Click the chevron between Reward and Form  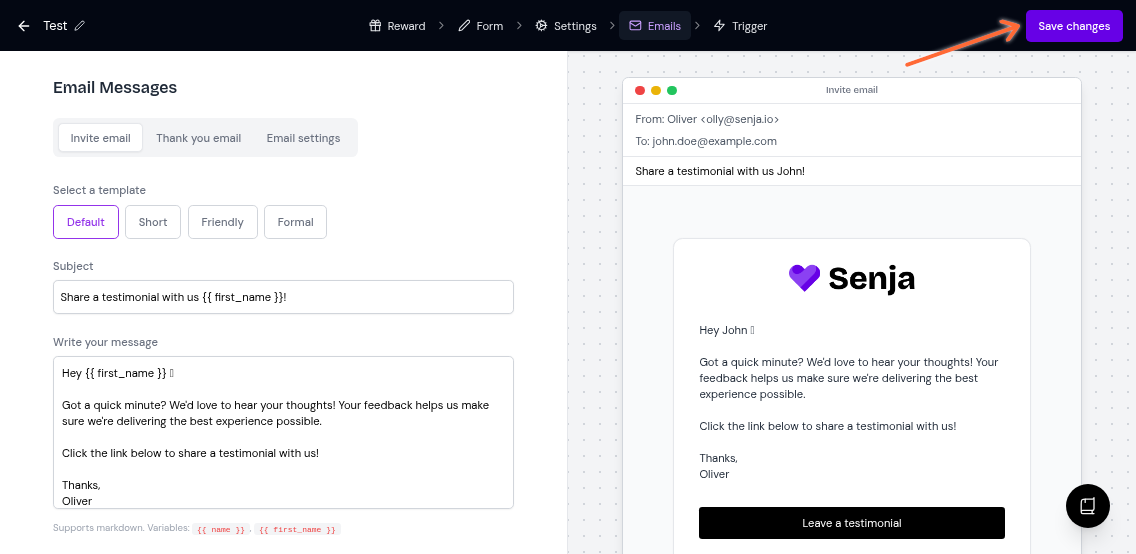pos(442,26)
